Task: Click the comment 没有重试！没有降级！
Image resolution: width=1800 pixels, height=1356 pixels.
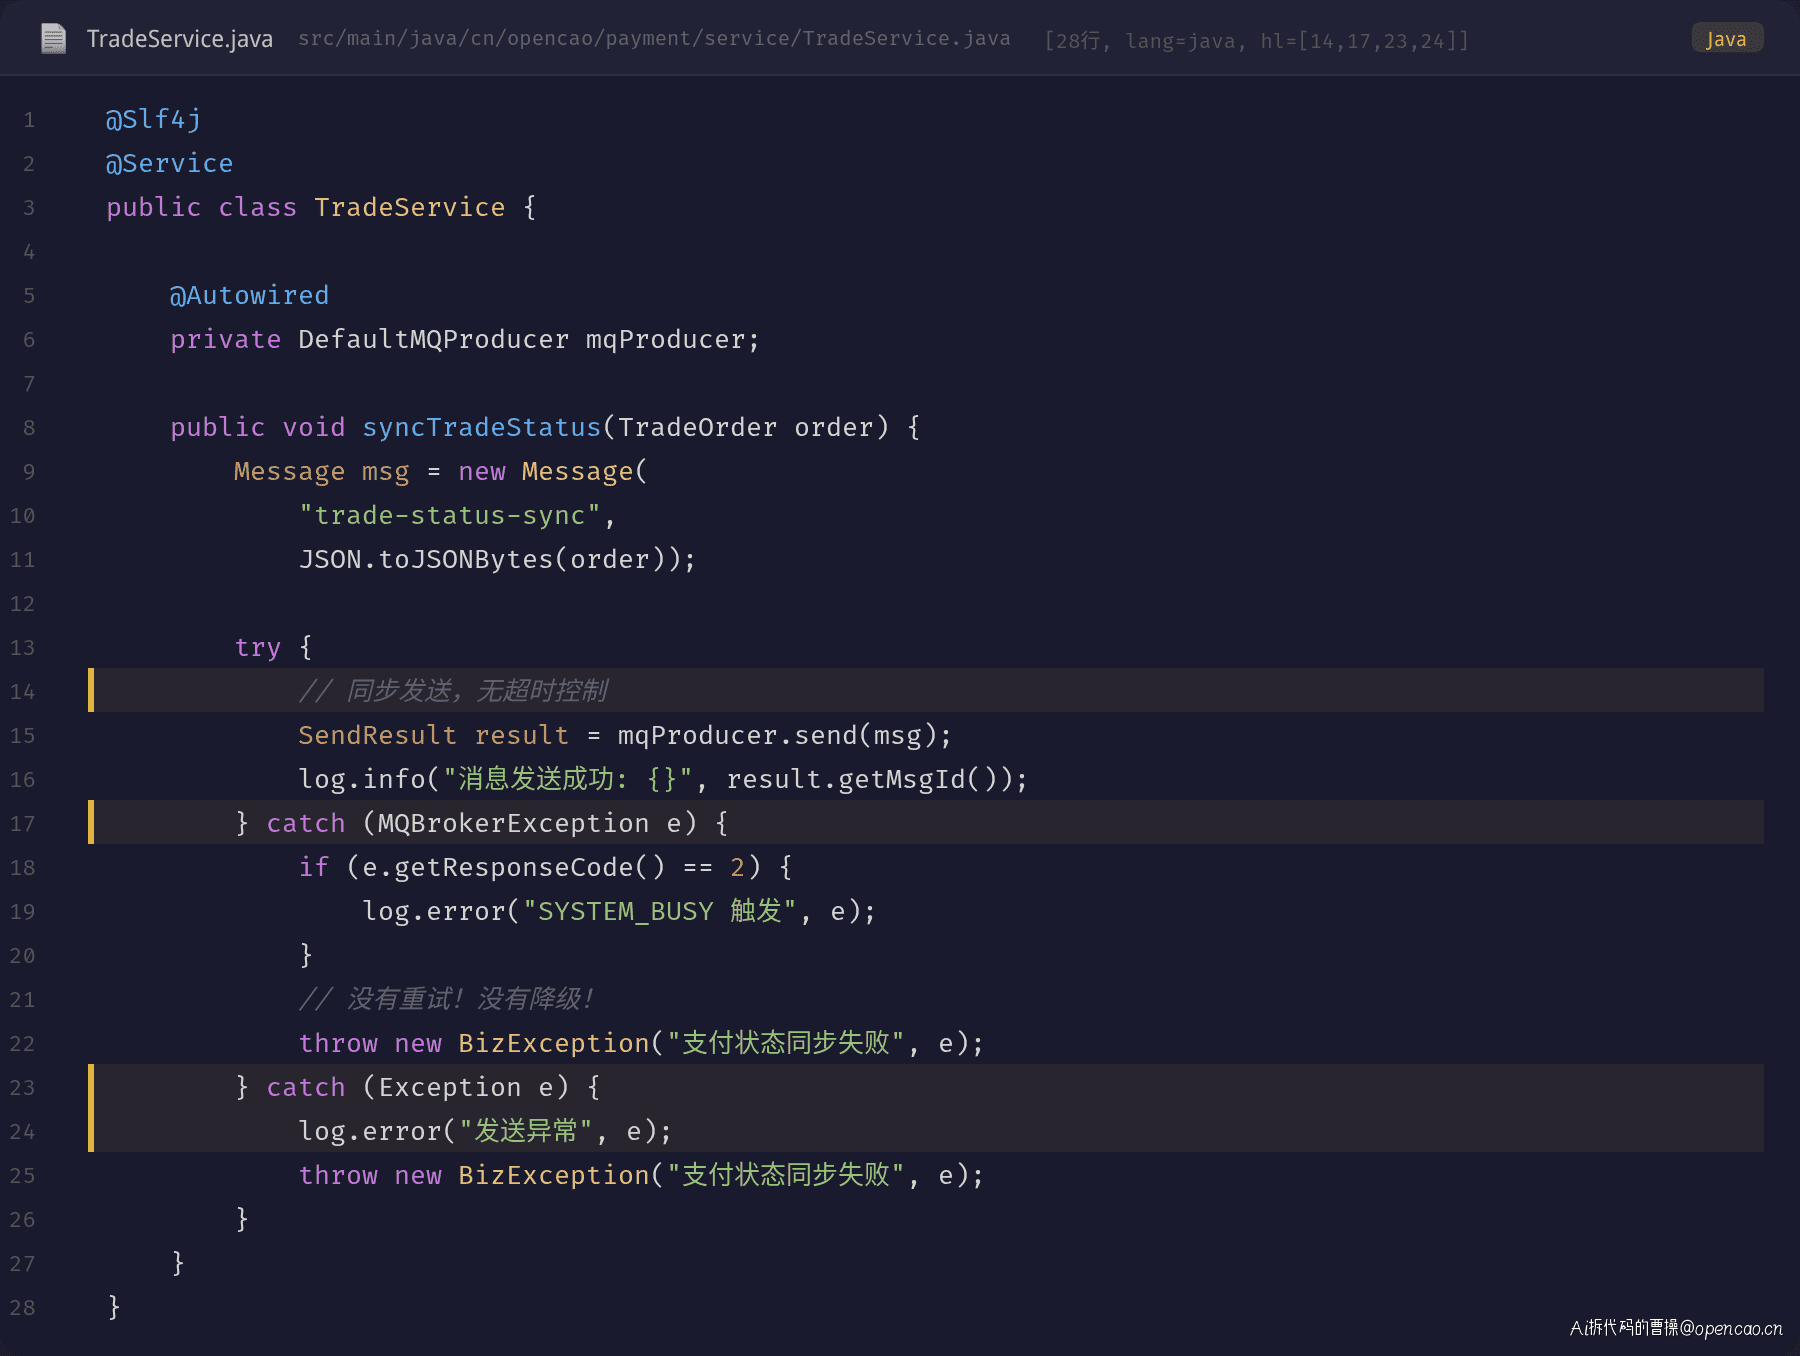Action: pyautogui.click(x=447, y=999)
